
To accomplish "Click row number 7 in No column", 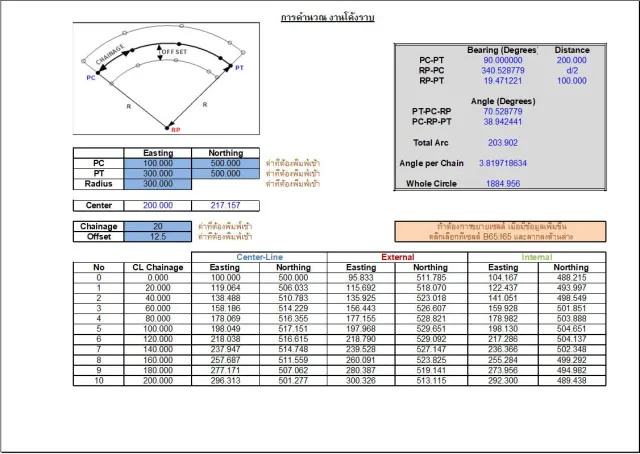I will (x=98, y=349).
